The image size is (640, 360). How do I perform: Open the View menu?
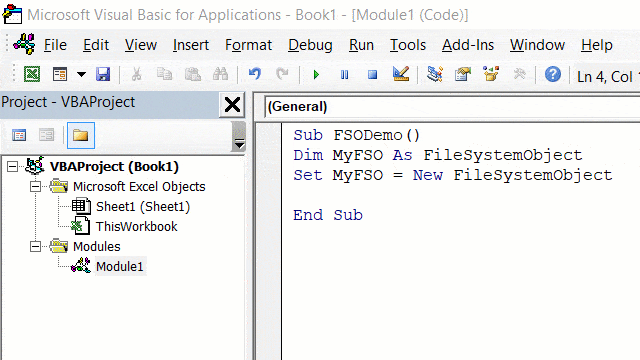141,45
